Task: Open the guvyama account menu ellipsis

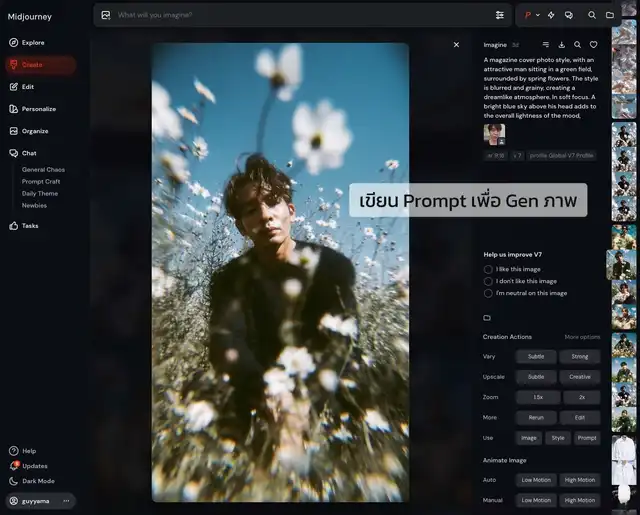Action: 66,500
